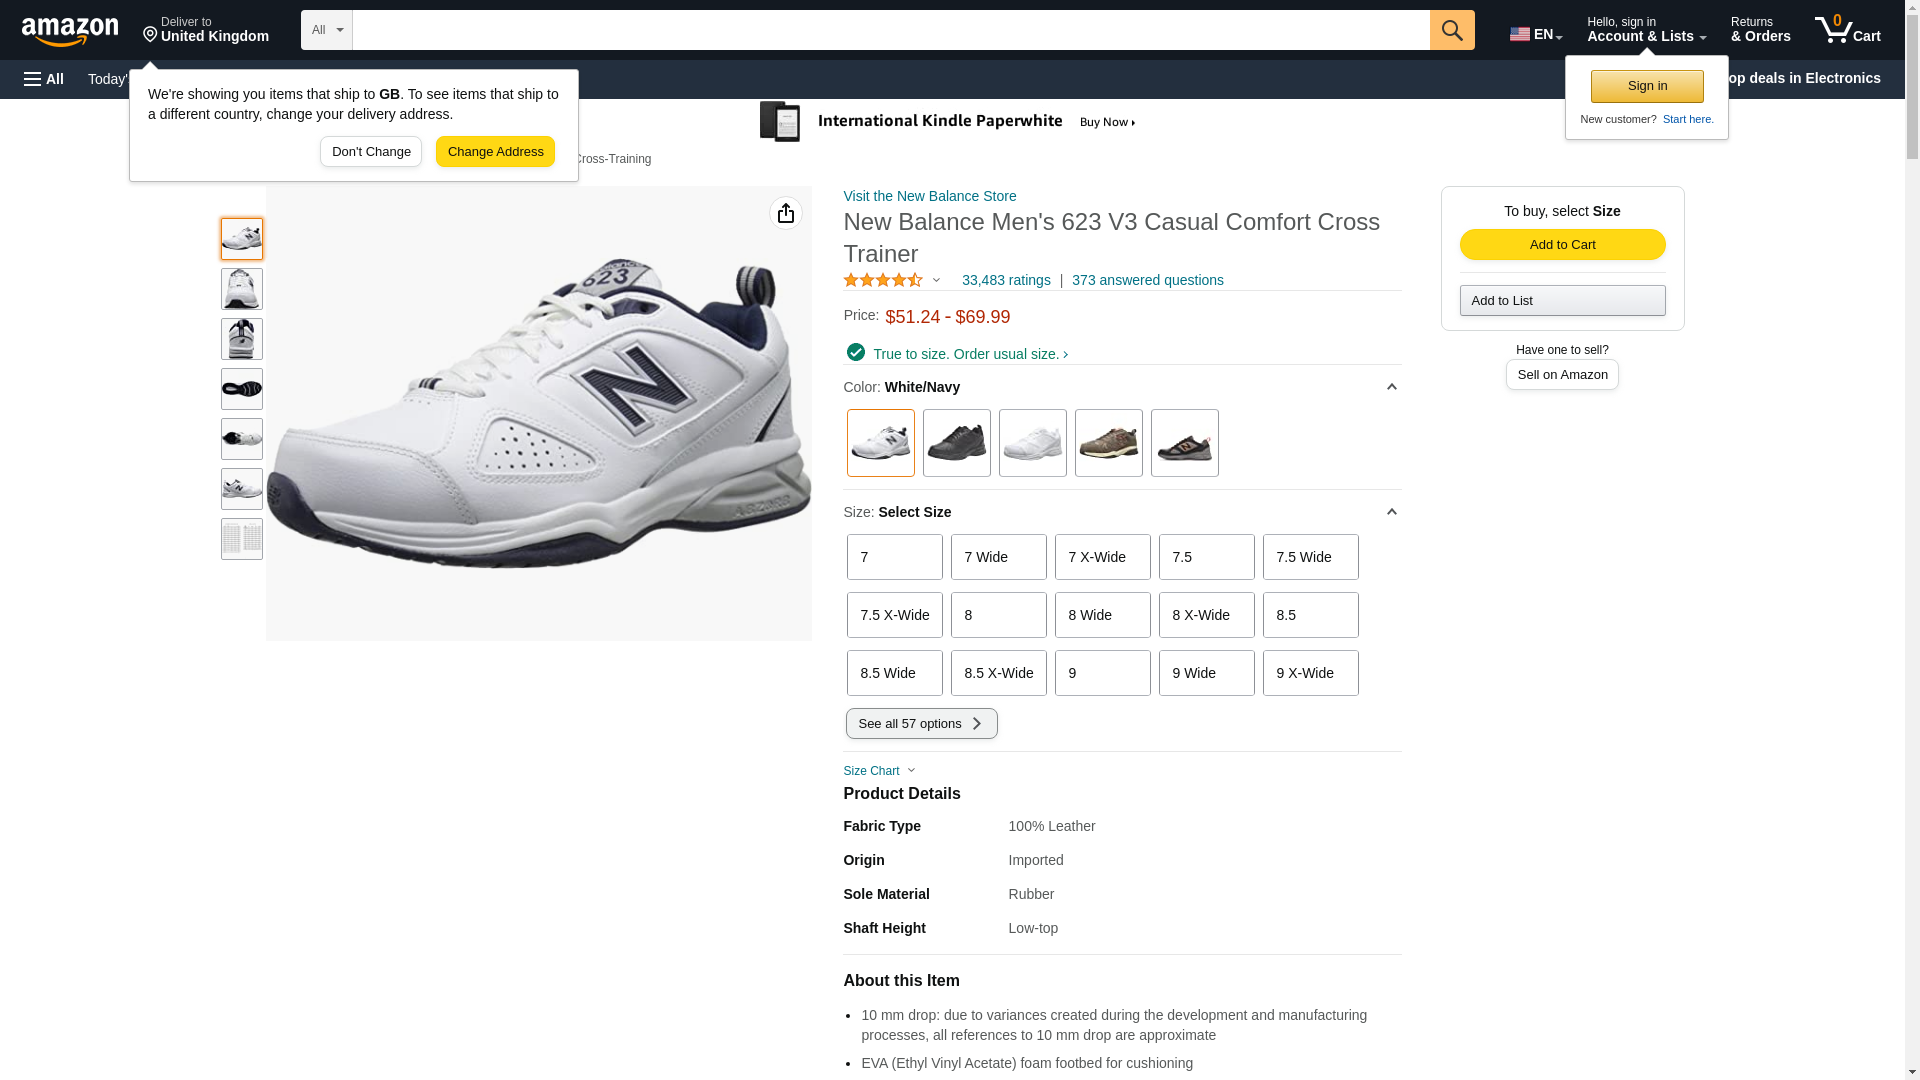
Task: Click the search magnifier button
Action: pos(1451,30)
